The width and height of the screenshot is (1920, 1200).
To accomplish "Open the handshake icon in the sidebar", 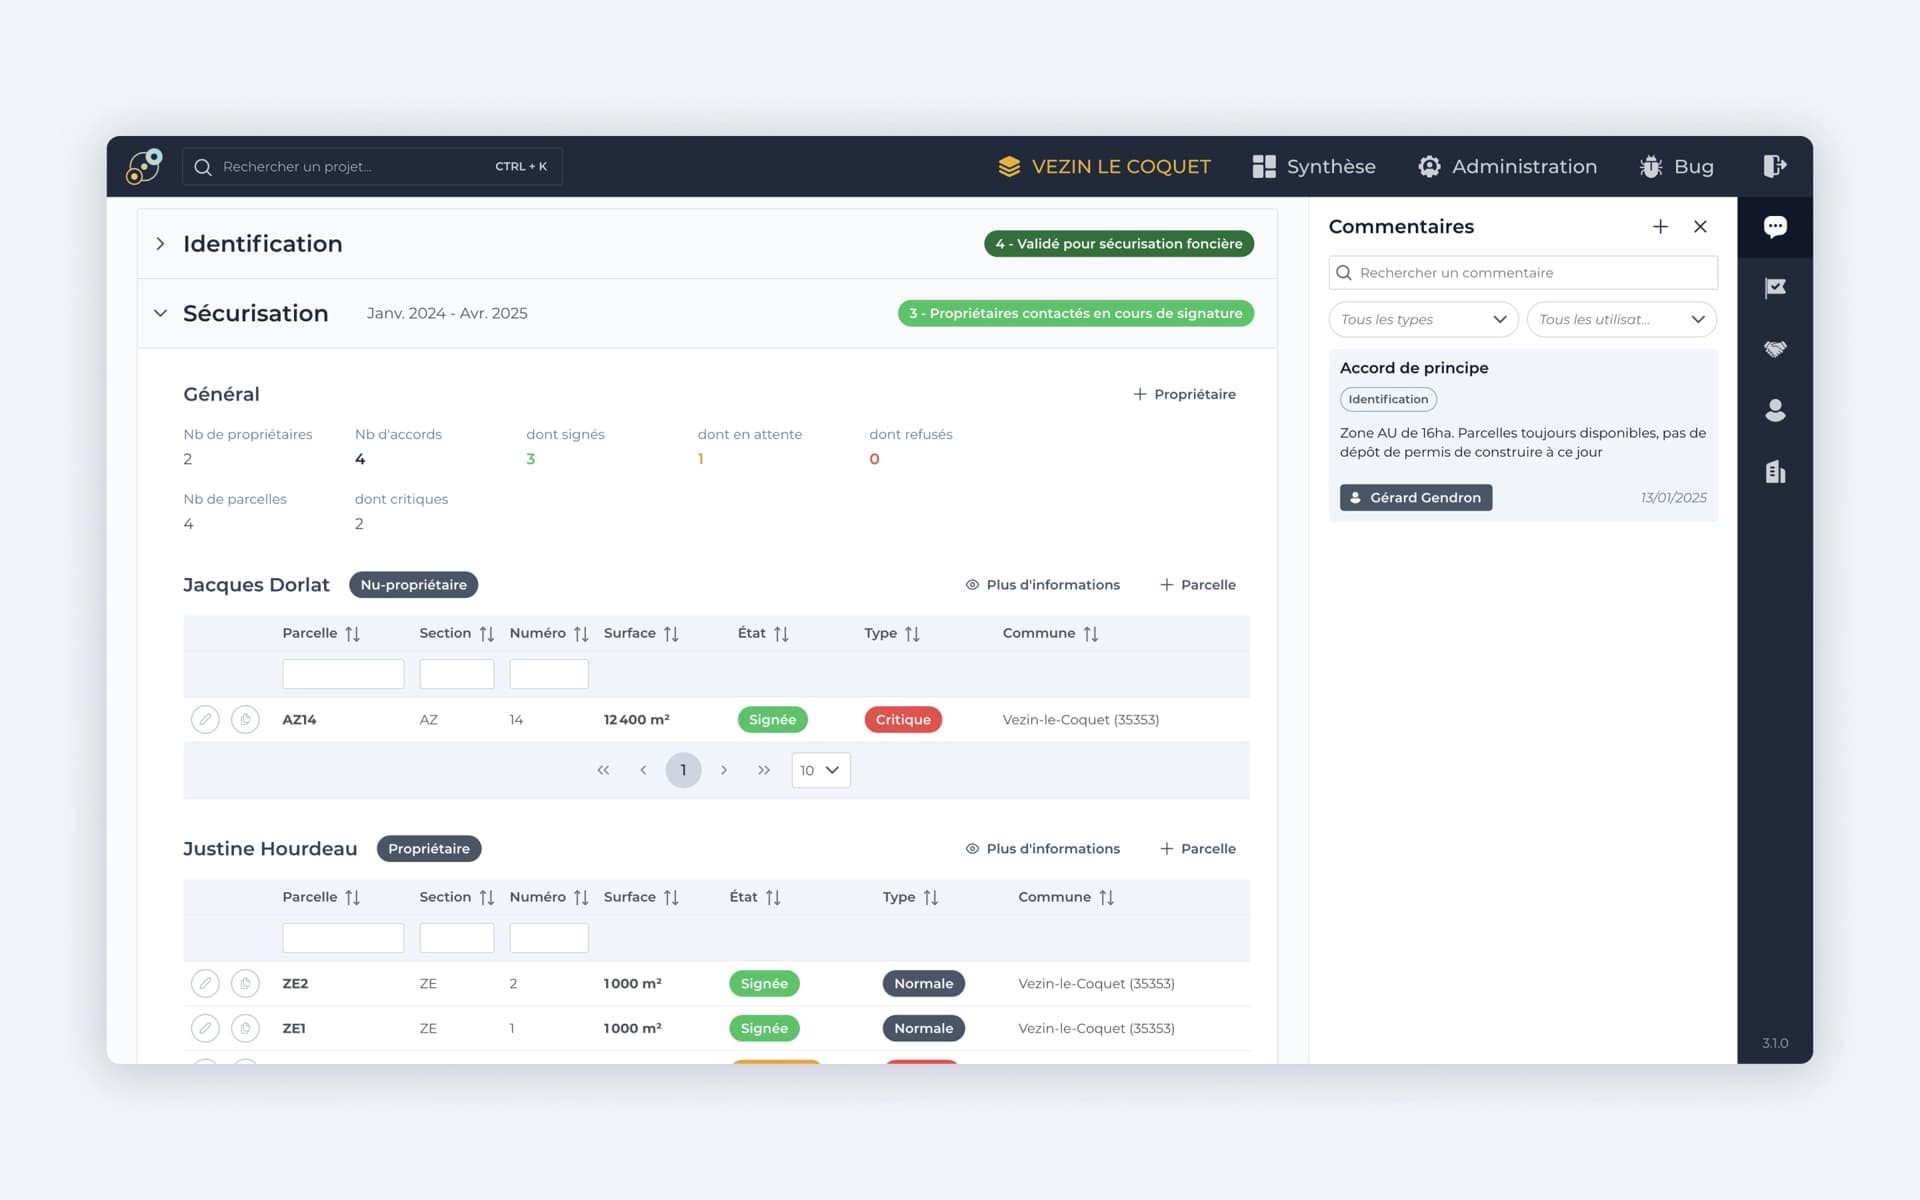I will point(1775,349).
